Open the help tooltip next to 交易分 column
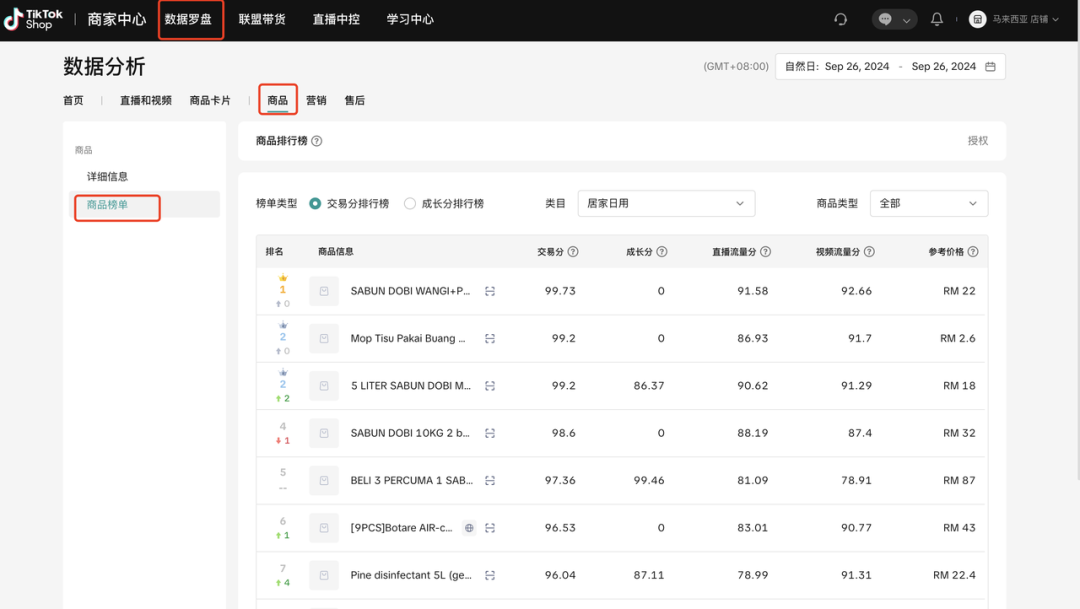The height and width of the screenshot is (609, 1080). point(570,251)
